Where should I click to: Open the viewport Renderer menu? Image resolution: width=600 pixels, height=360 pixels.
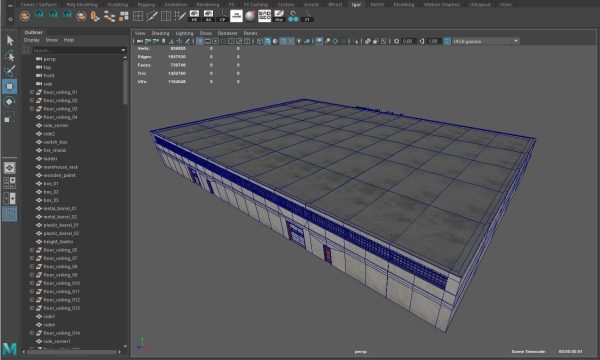[228, 33]
